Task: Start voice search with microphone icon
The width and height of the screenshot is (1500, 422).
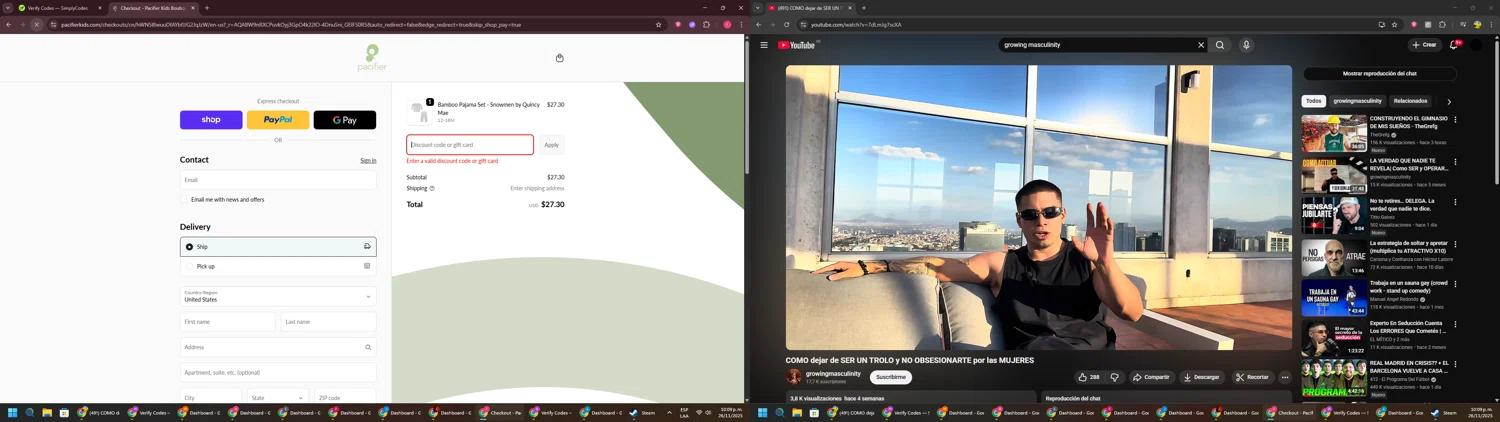Action: 1246,45
